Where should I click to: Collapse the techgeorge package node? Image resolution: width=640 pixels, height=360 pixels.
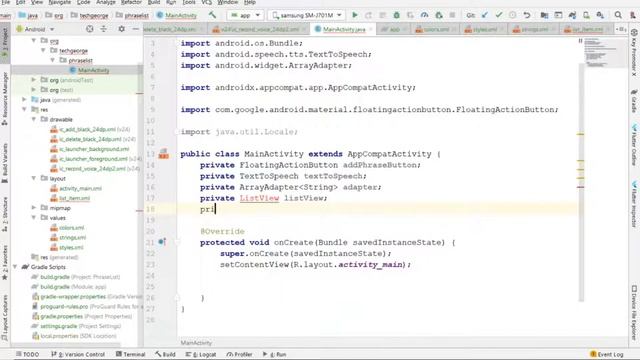[x=43, y=50]
